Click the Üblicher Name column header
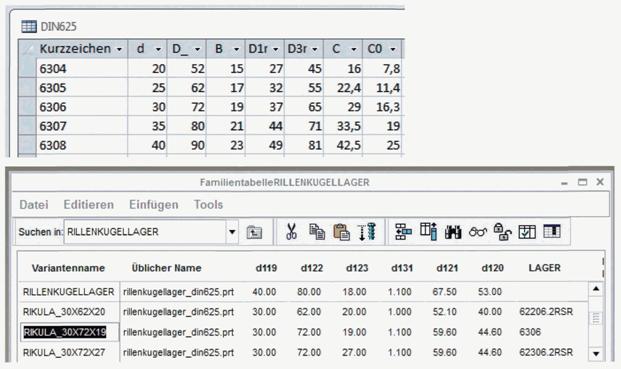Screen dimensions: 621x369 coord(166,268)
